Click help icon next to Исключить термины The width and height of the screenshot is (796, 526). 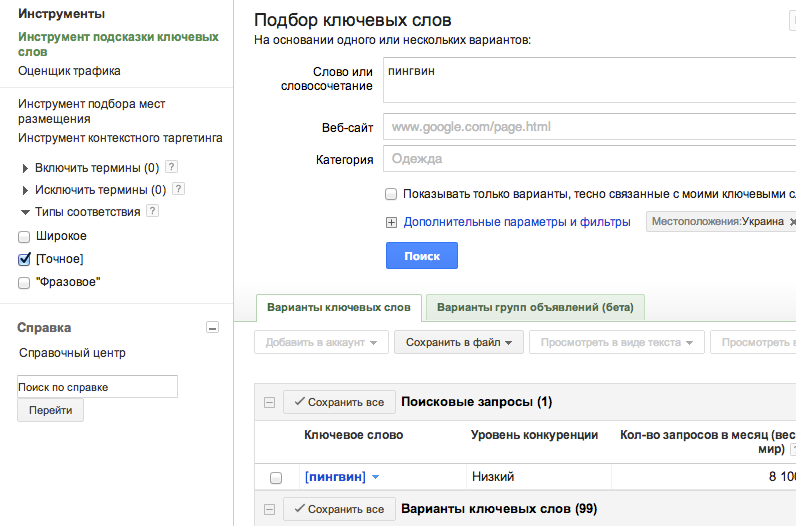(x=178, y=189)
